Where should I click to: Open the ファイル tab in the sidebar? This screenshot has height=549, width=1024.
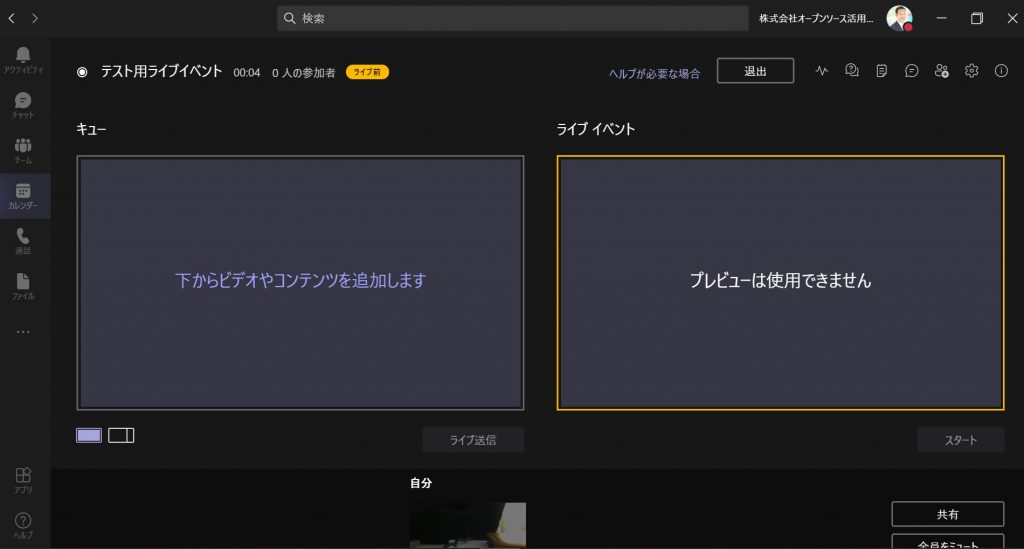(x=24, y=286)
